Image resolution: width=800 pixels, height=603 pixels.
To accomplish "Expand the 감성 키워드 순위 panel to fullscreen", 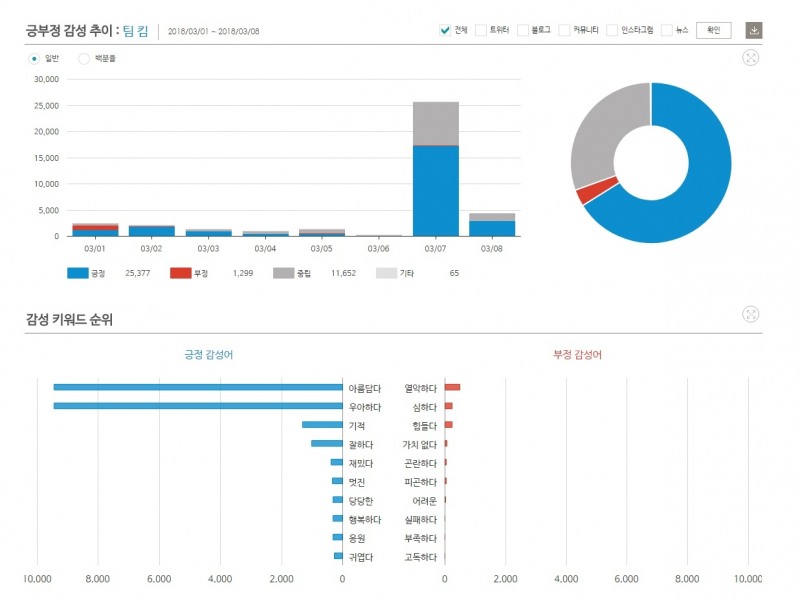I will pyautogui.click(x=750, y=315).
